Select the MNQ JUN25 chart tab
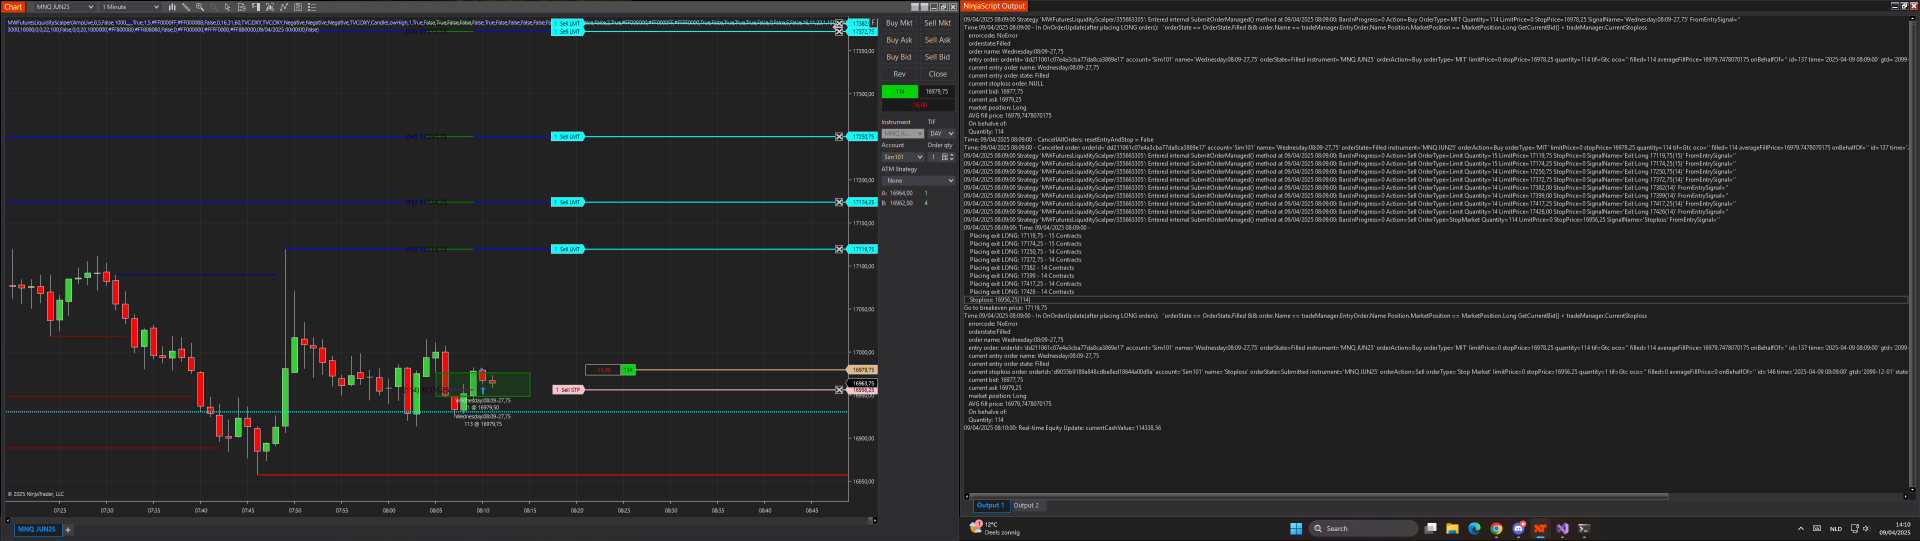Image resolution: width=1920 pixels, height=541 pixels. (x=37, y=529)
